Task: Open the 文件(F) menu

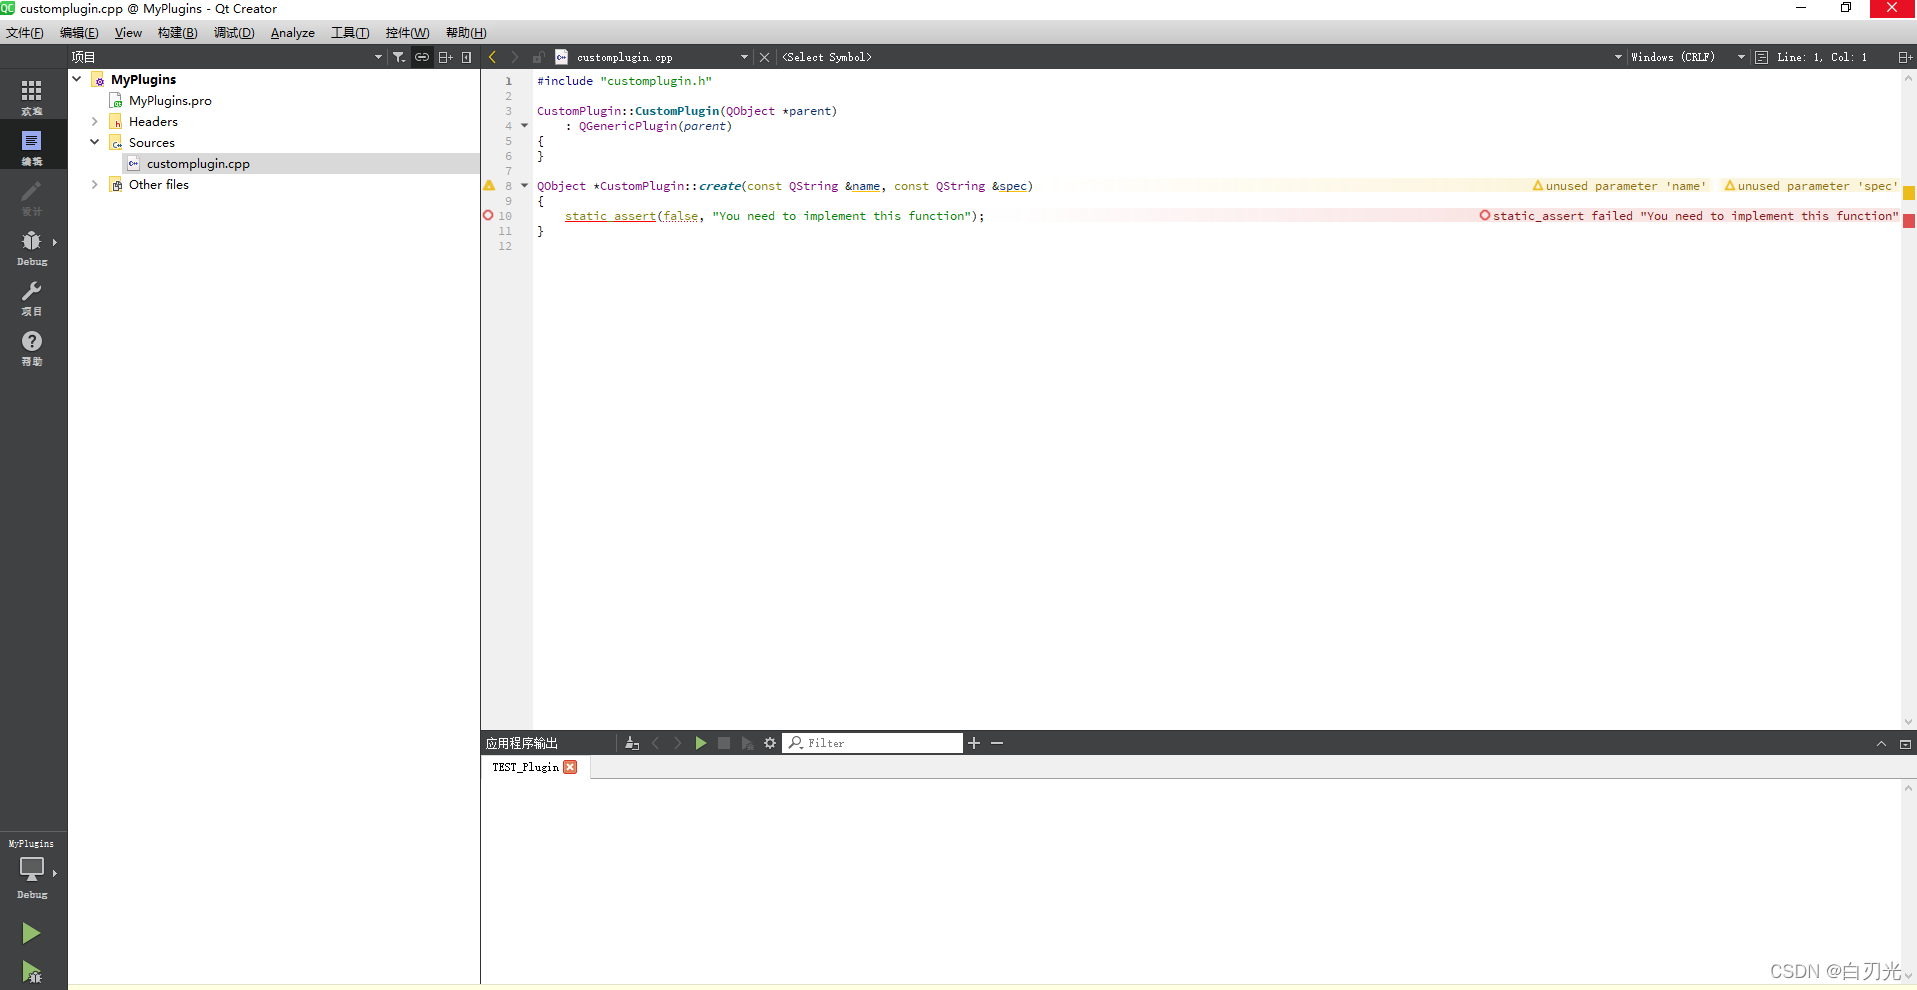Action: (25, 33)
